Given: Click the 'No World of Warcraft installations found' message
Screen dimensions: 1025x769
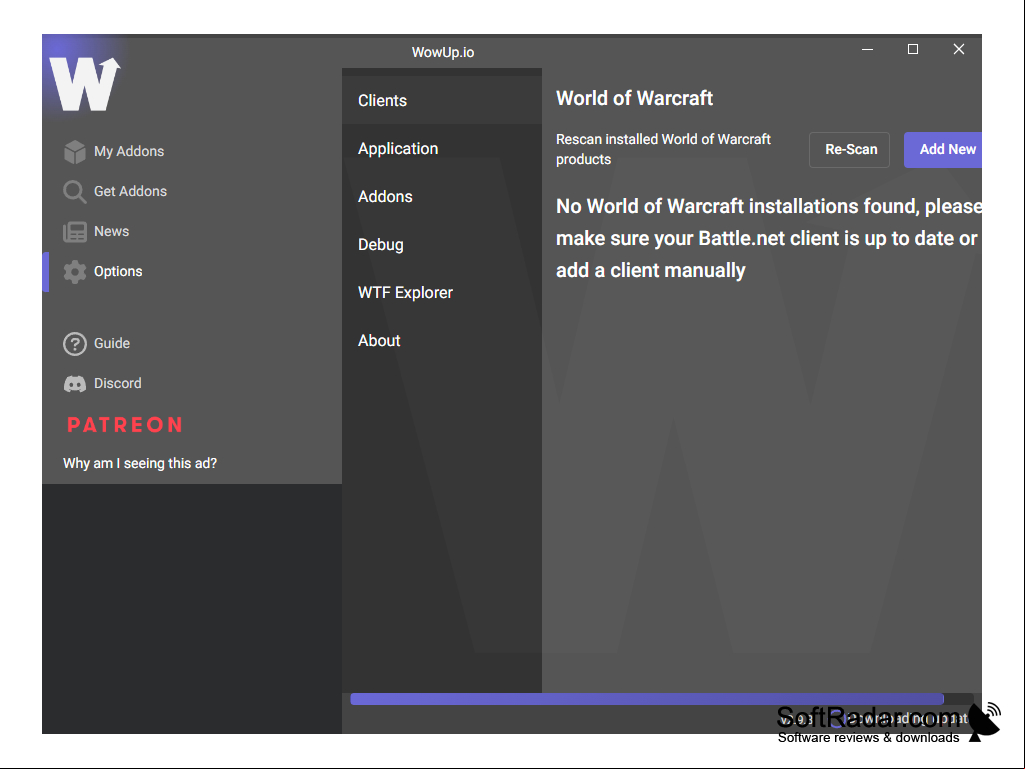Looking at the screenshot, I should 769,238.
